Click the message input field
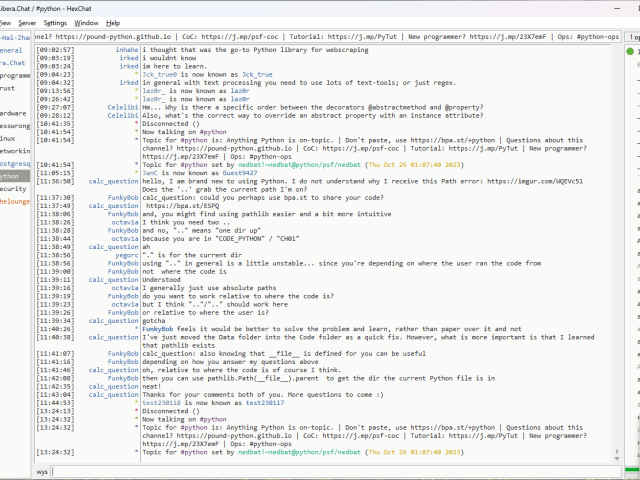This screenshot has width=640, height=480. (x=330, y=471)
